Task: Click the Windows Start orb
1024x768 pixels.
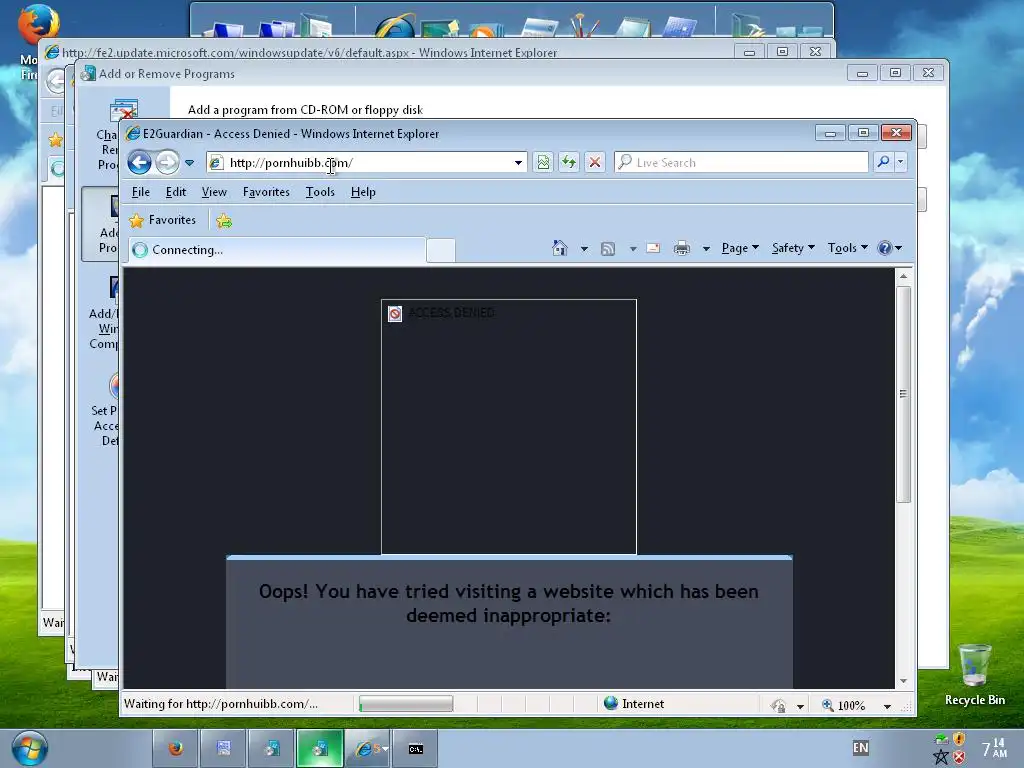Action: (x=29, y=748)
